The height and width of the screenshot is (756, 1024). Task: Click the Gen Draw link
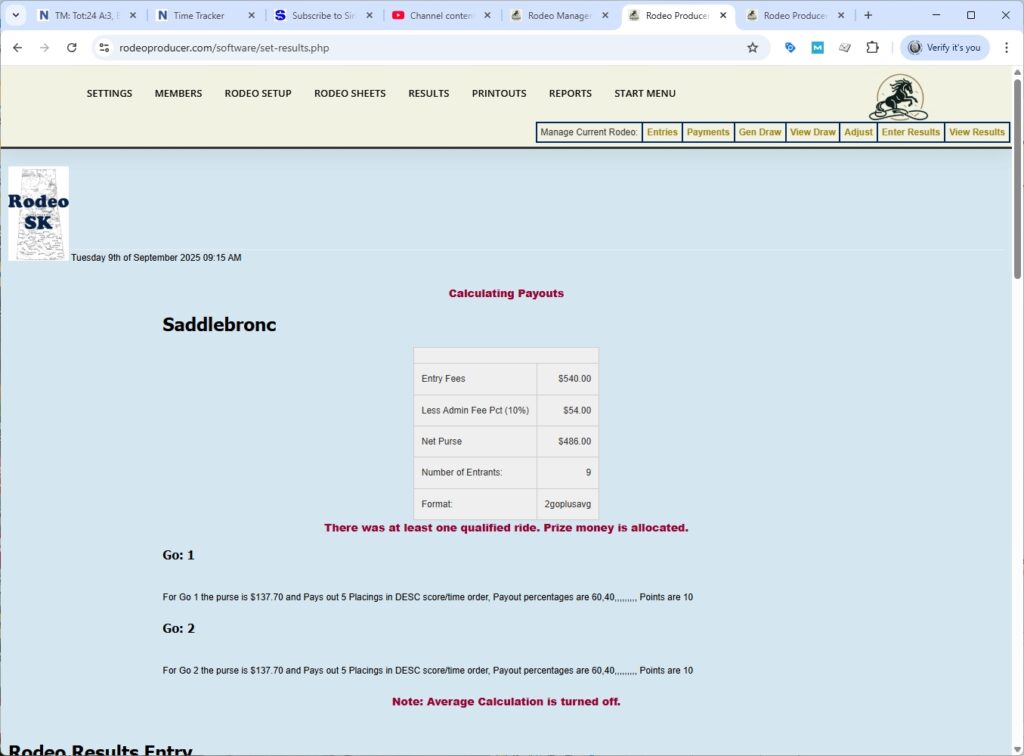point(760,132)
